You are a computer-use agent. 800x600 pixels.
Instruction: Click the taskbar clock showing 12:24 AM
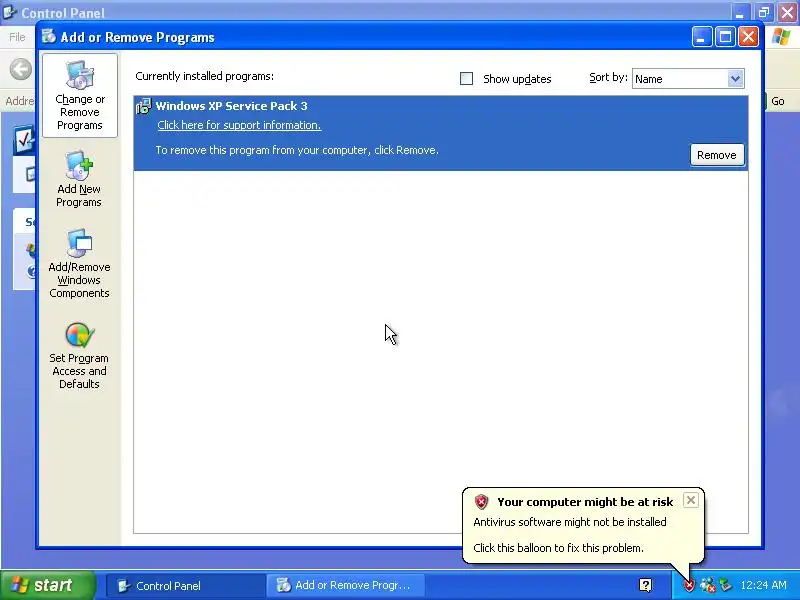click(x=763, y=585)
